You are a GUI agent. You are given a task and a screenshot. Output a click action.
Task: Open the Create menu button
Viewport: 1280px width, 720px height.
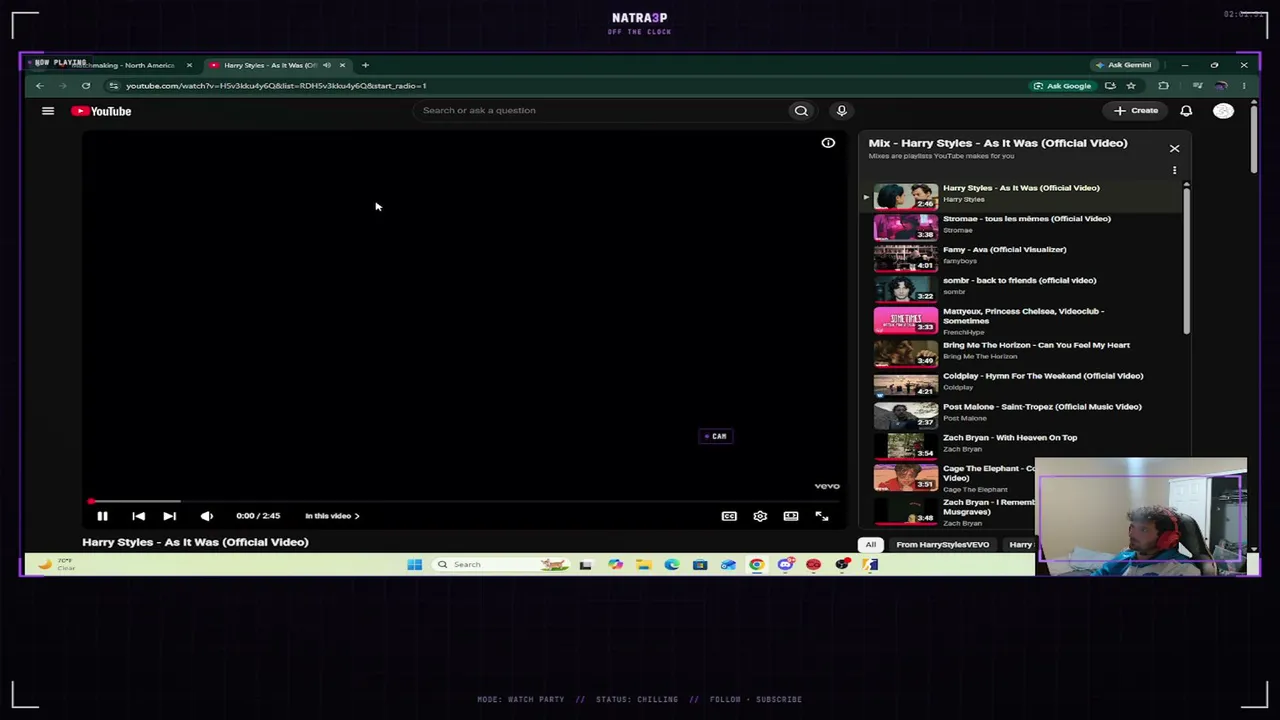tap(1136, 111)
